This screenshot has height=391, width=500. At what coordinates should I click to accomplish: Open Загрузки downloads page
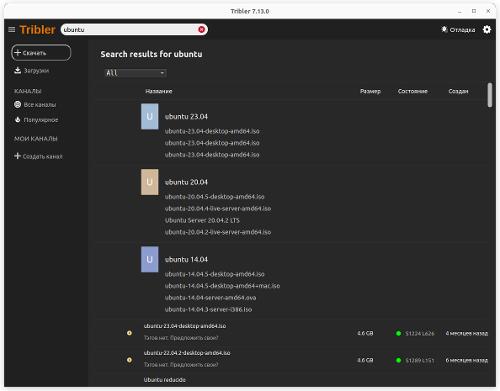[32, 71]
